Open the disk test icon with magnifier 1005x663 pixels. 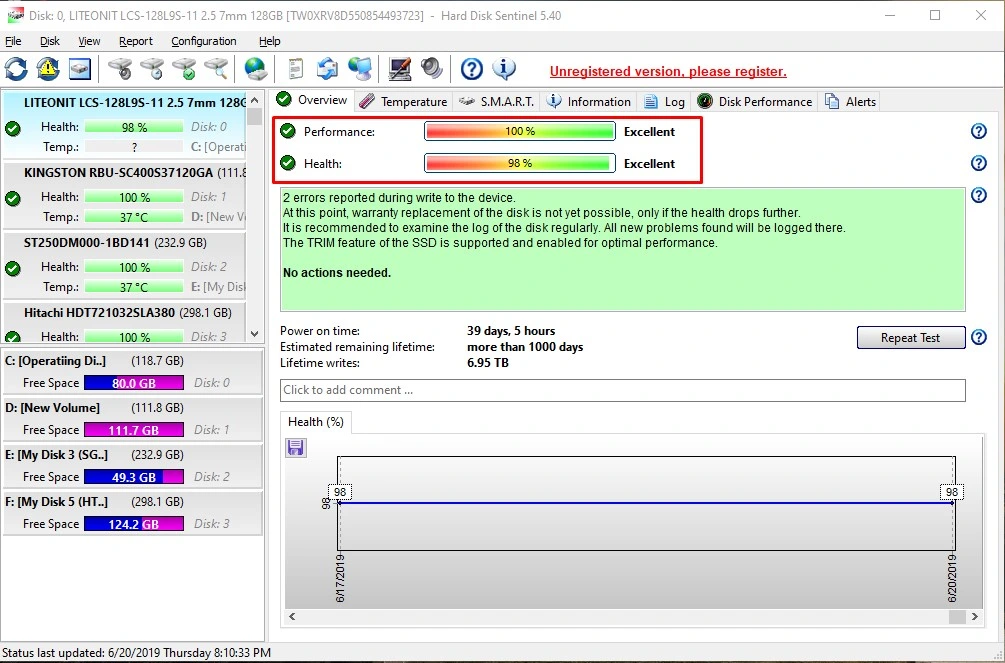click(217, 69)
